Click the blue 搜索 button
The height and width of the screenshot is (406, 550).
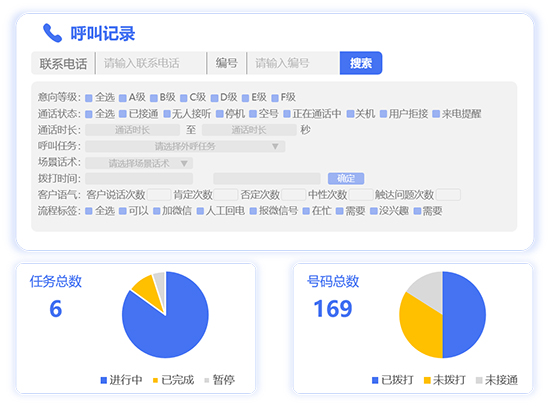(x=361, y=63)
